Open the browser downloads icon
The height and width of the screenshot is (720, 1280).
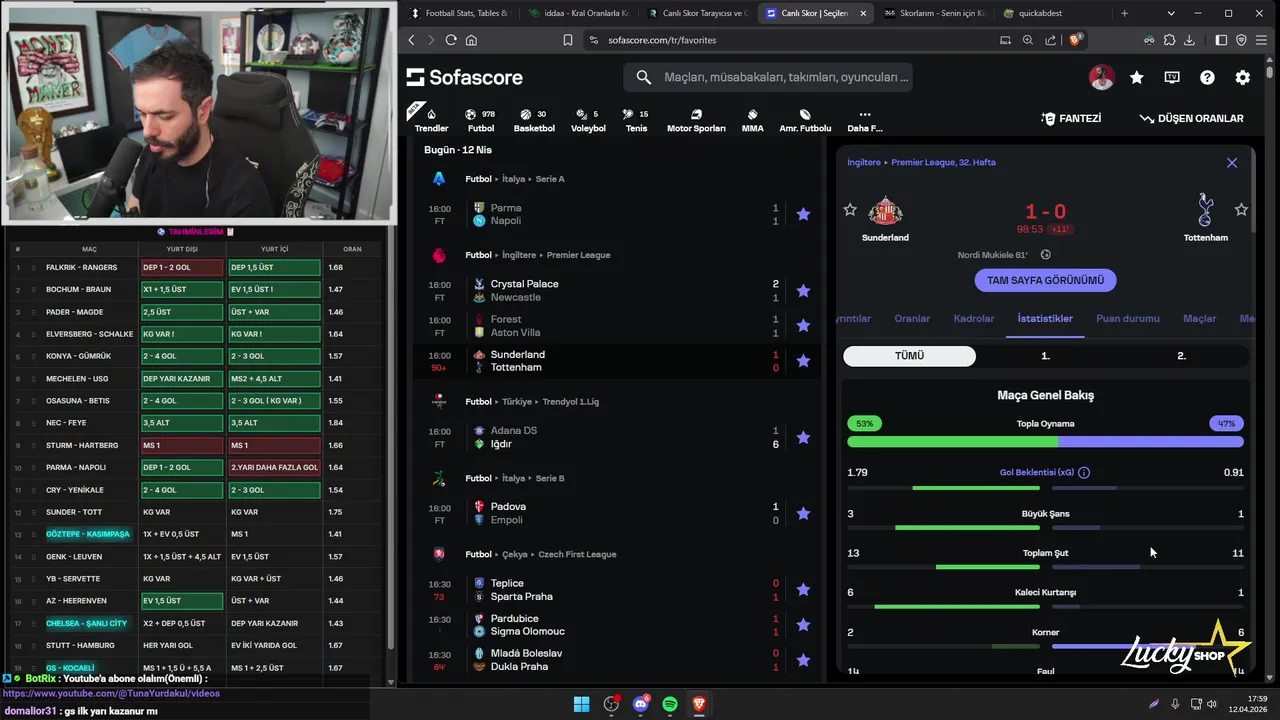tap(1189, 40)
